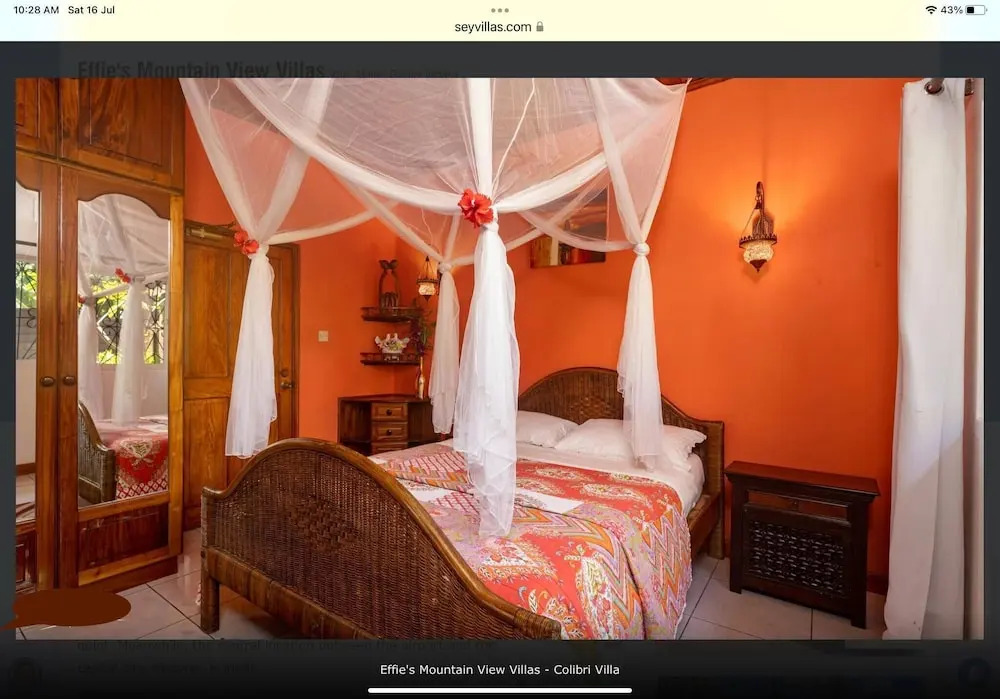
Task: Tap the Sat 16 Jul date
Action: [91, 10]
